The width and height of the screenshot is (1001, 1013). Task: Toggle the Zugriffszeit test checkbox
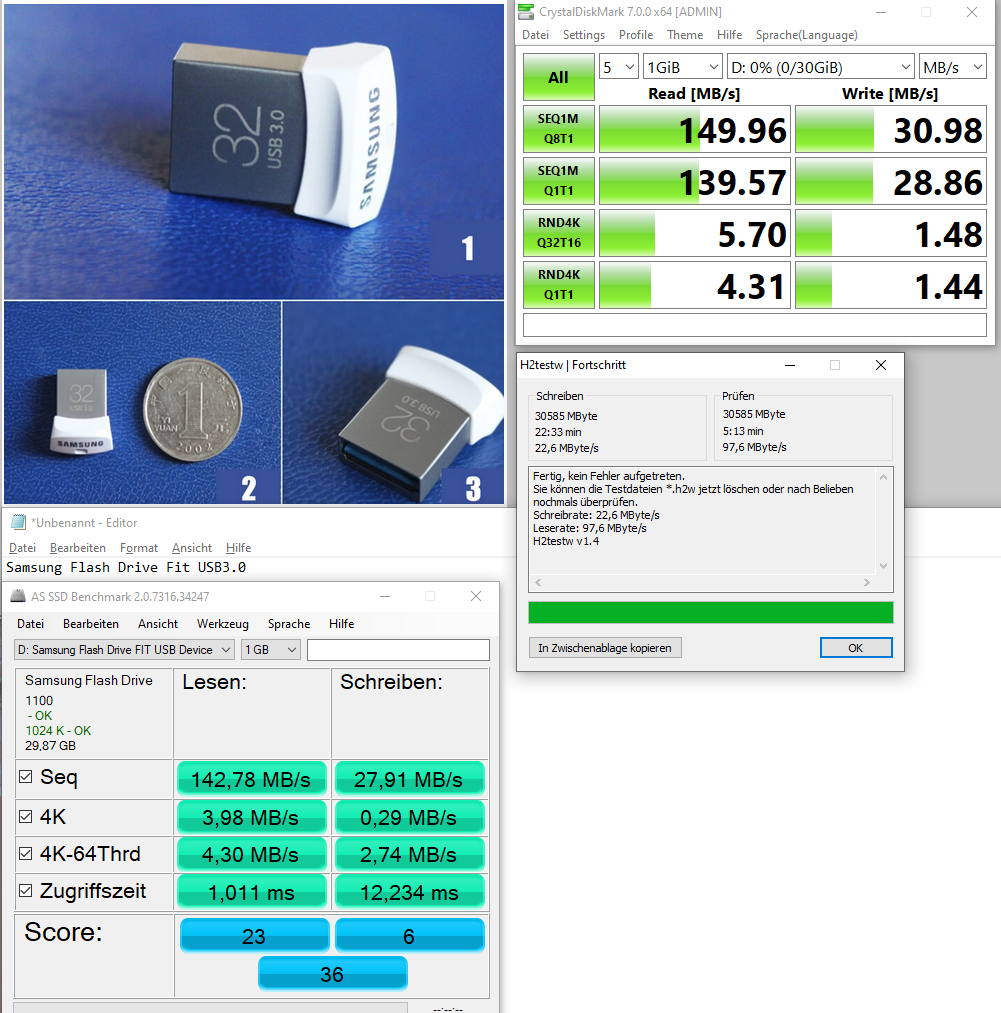click(x=26, y=891)
